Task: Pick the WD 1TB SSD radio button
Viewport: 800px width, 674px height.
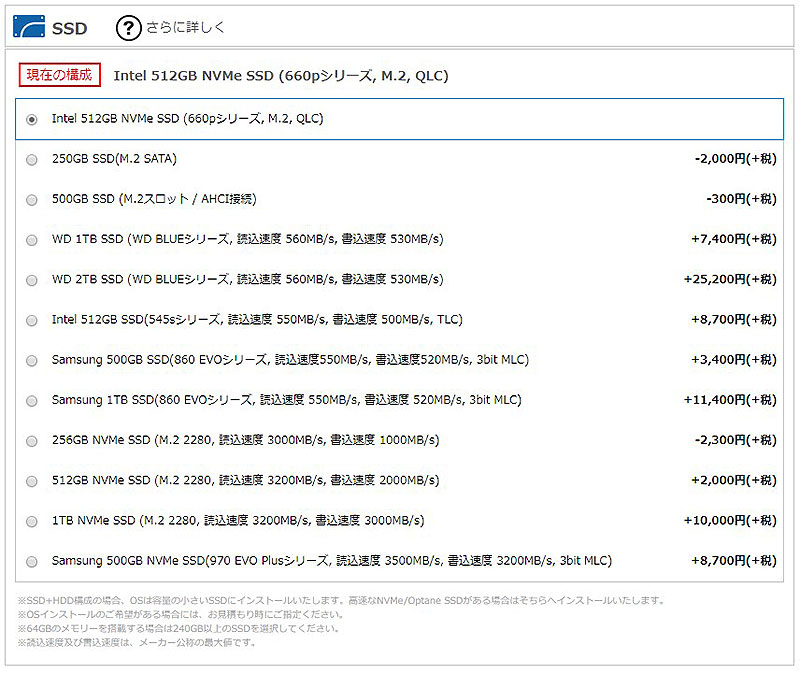Action: [32, 240]
